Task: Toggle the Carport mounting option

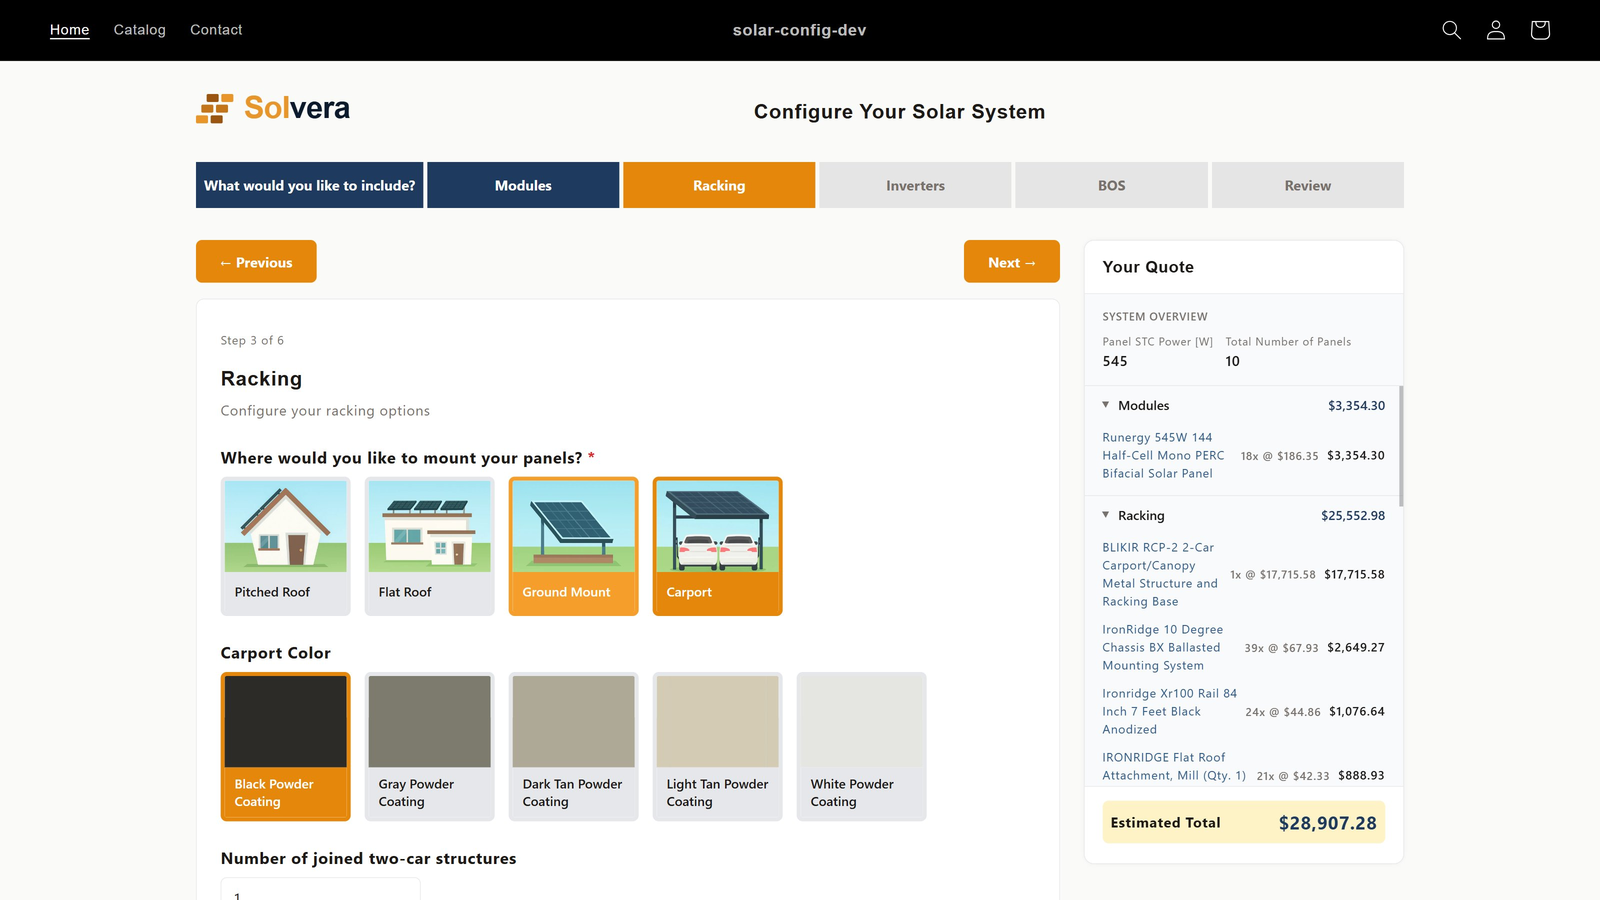Action: [718, 546]
